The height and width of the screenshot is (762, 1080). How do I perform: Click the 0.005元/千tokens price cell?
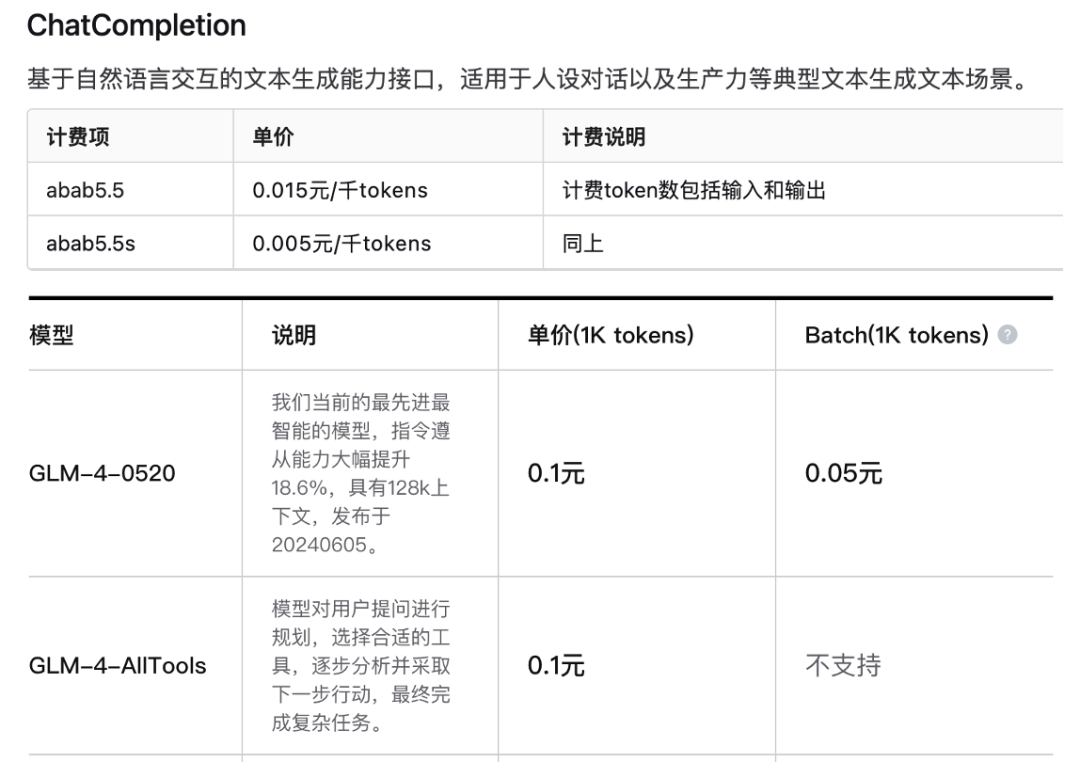[x=341, y=243]
